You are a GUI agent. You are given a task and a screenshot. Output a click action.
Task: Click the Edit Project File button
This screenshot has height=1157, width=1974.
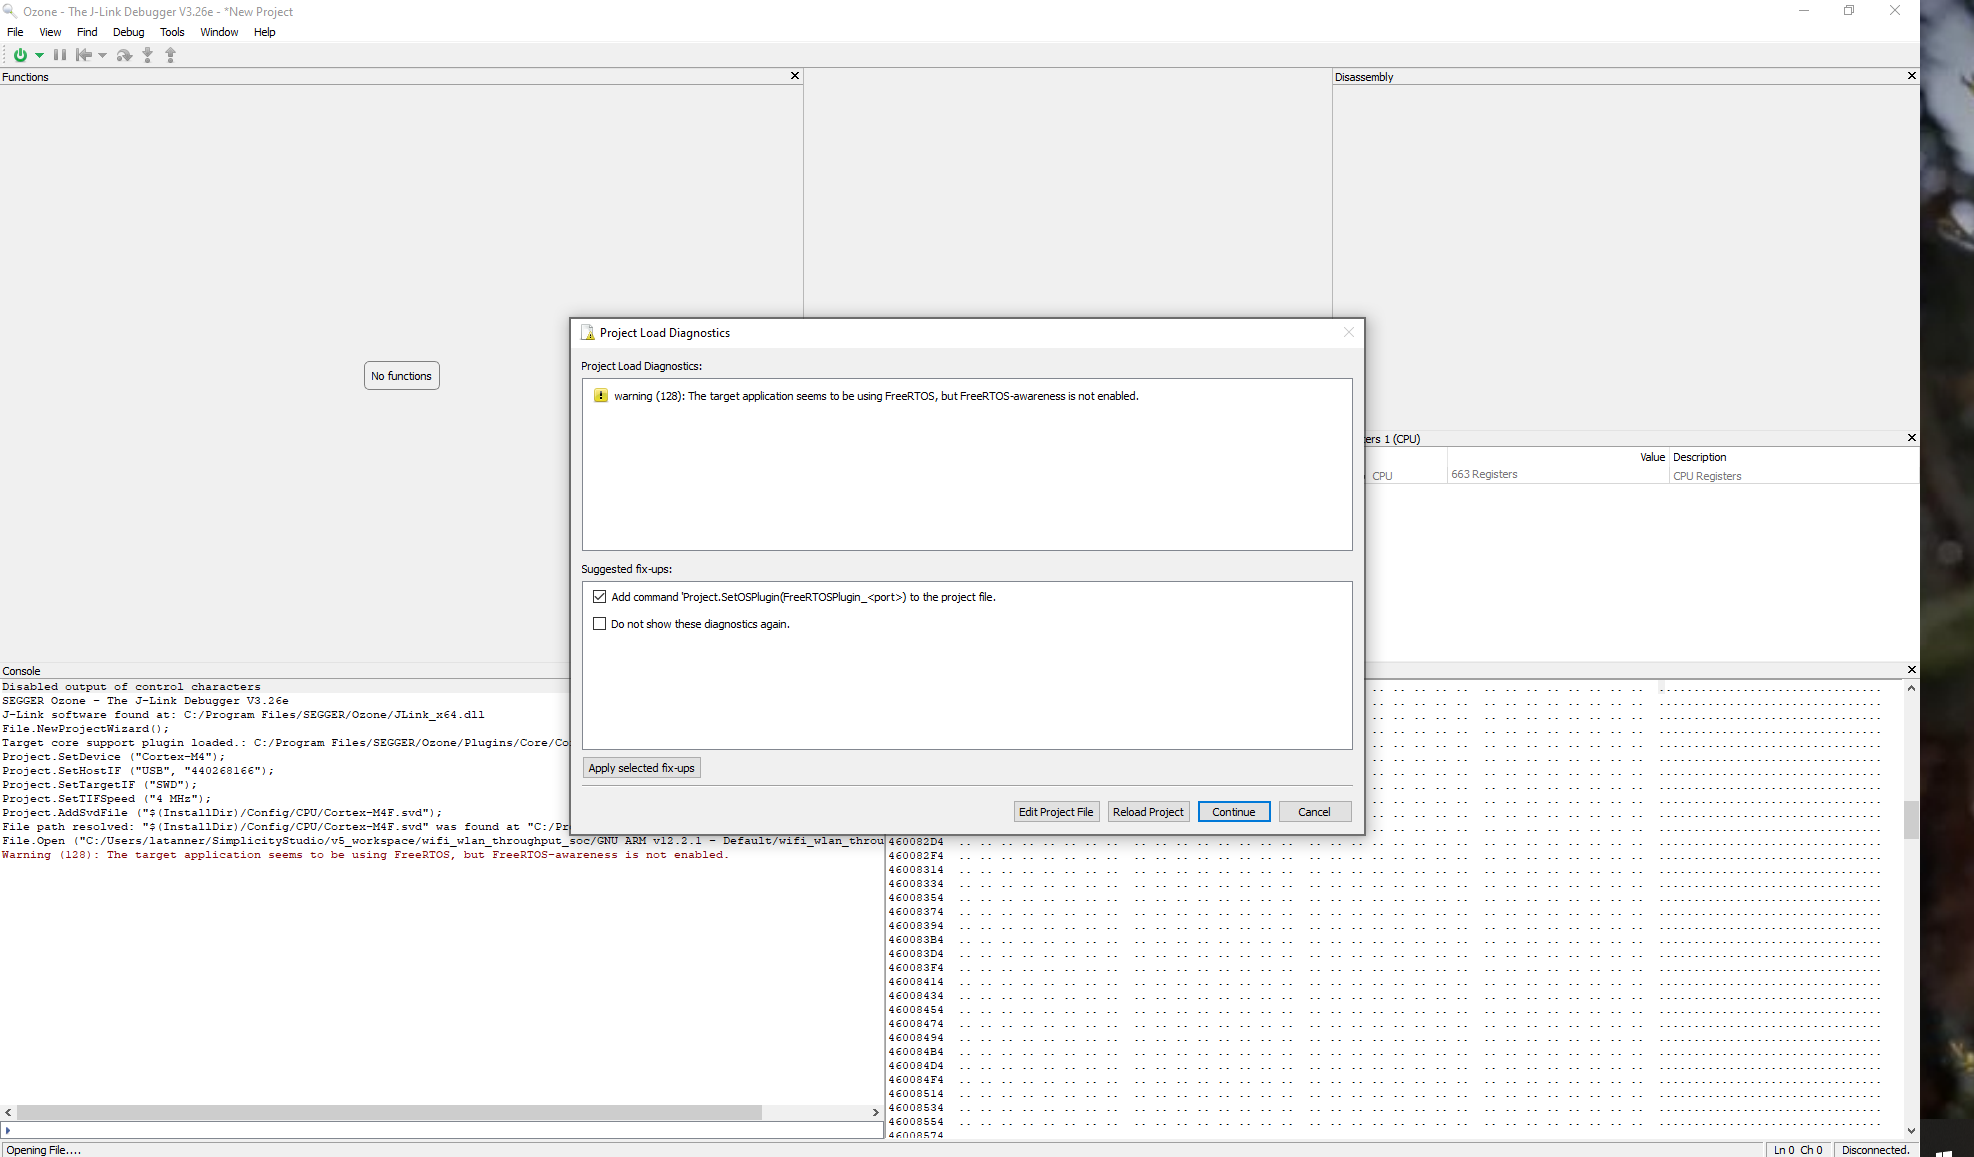1055,812
